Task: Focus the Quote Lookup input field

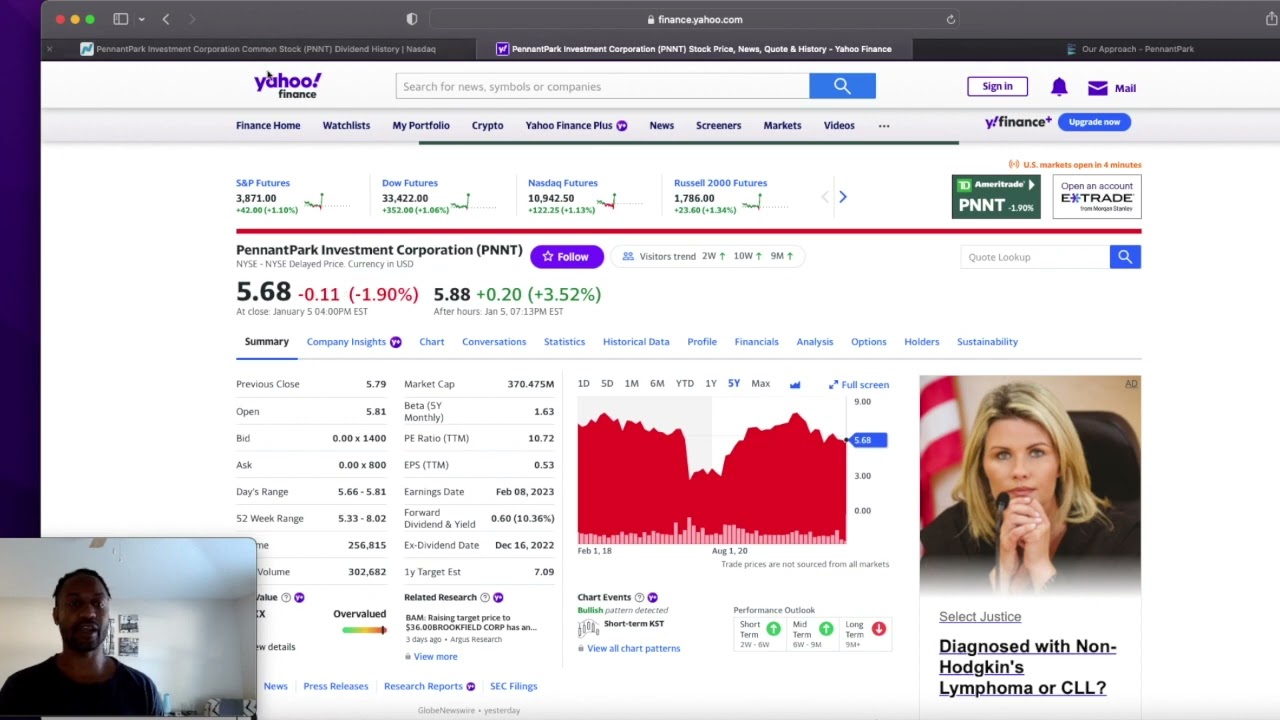Action: [1035, 257]
